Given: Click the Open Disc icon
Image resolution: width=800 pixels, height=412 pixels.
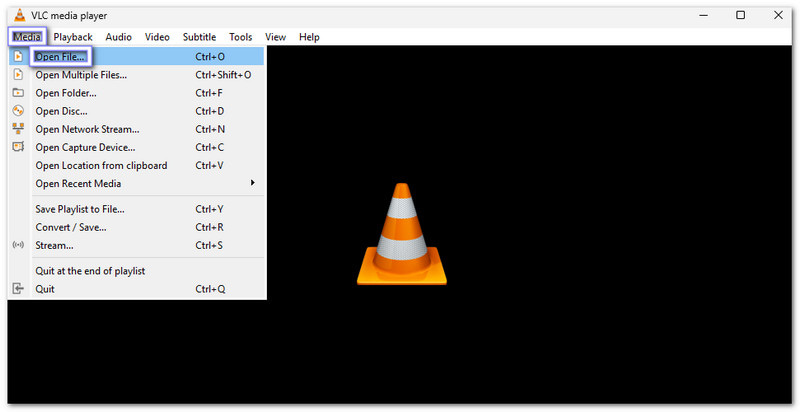Looking at the screenshot, I should (18, 111).
